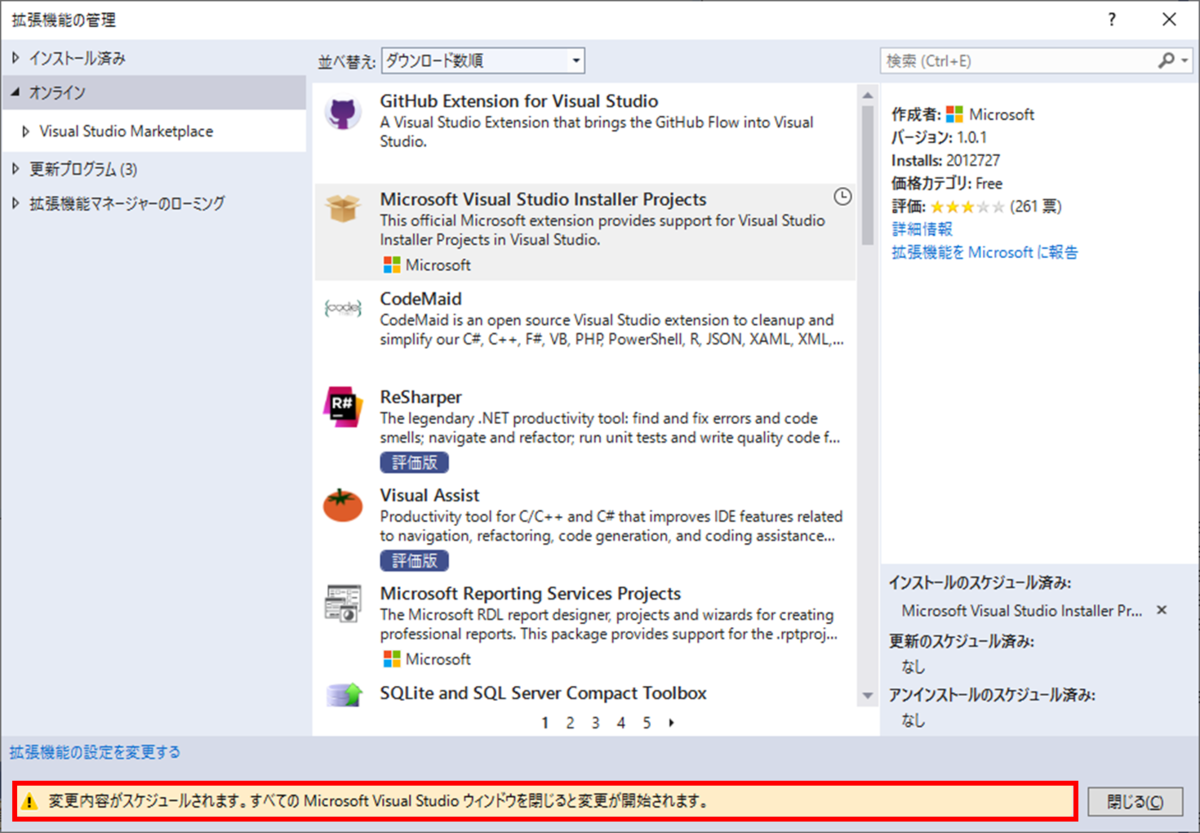This screenshot has width=1200, height=833.
Task: Click the Reporting Services Projects icon
Action: (x=343, y=604)
